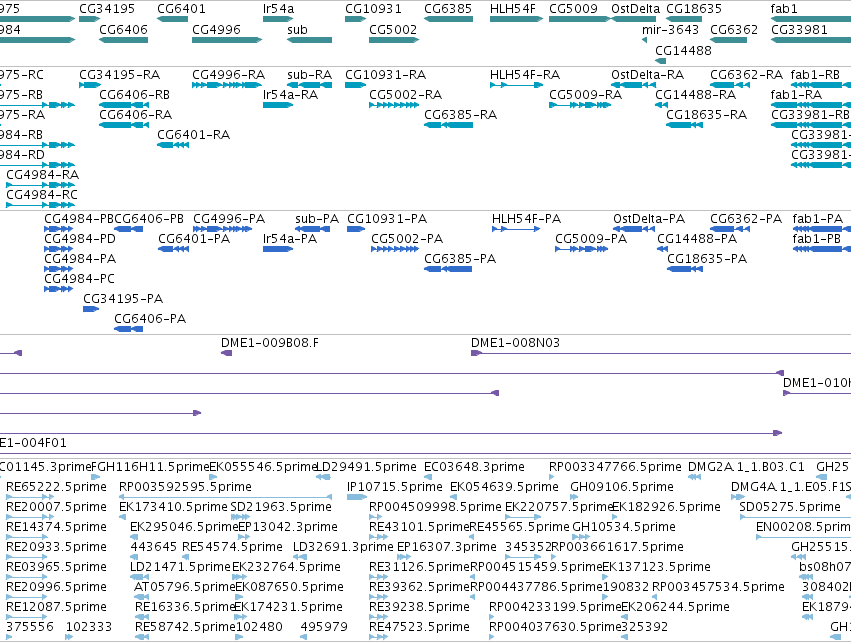Select the DME1-008N03 clone

click(x=661, y=353)
